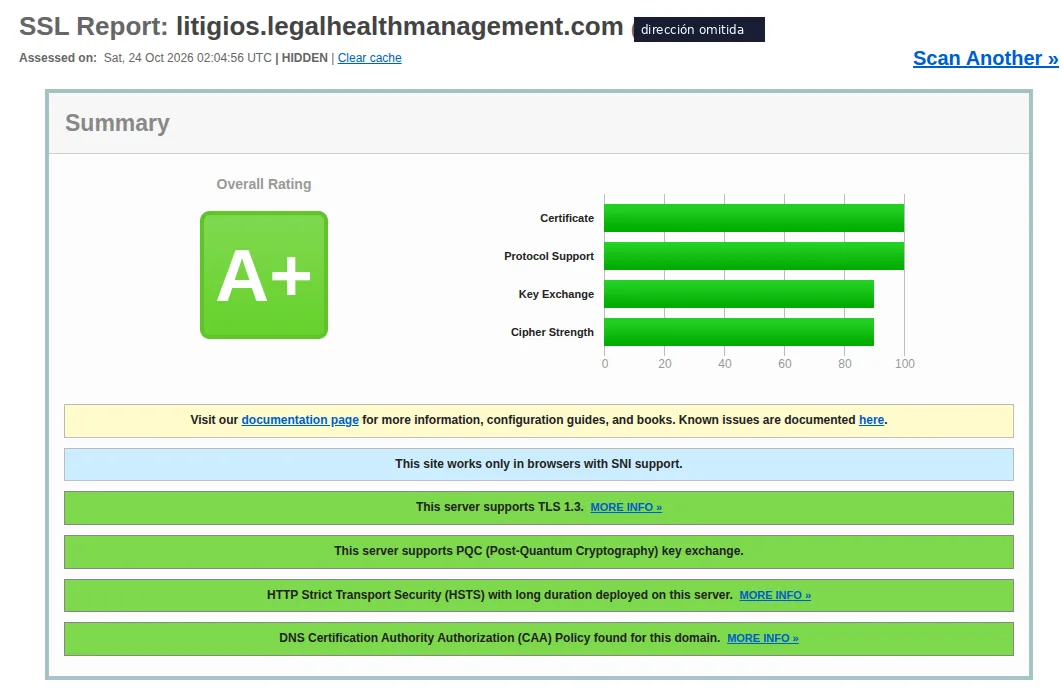The height and width of the screenshot is (692, 1064).
Task: Click the Certificate score bar
Action: coord(754,218)
